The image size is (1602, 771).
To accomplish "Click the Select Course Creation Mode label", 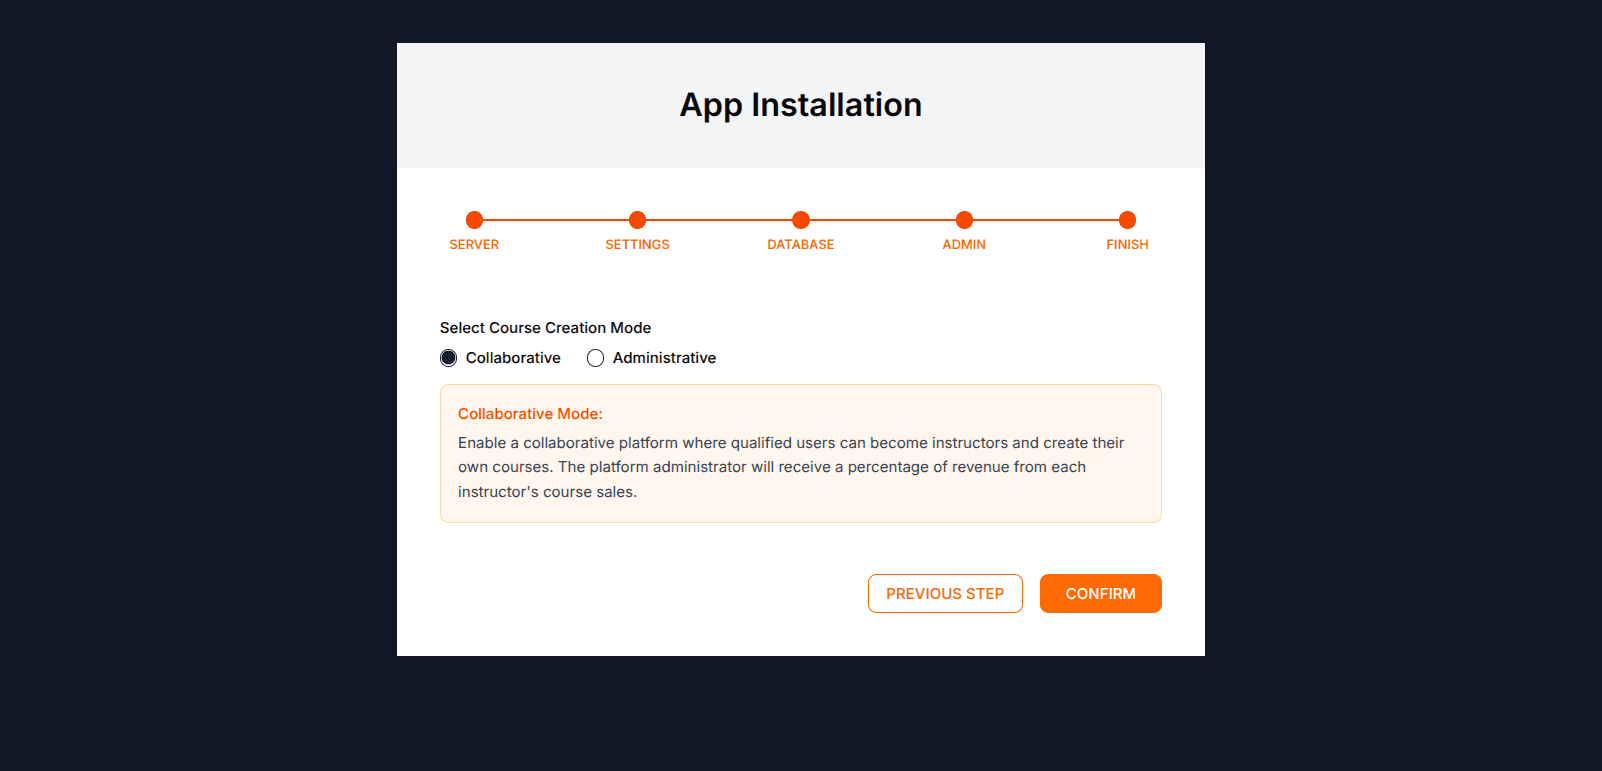I will point(545,327).
